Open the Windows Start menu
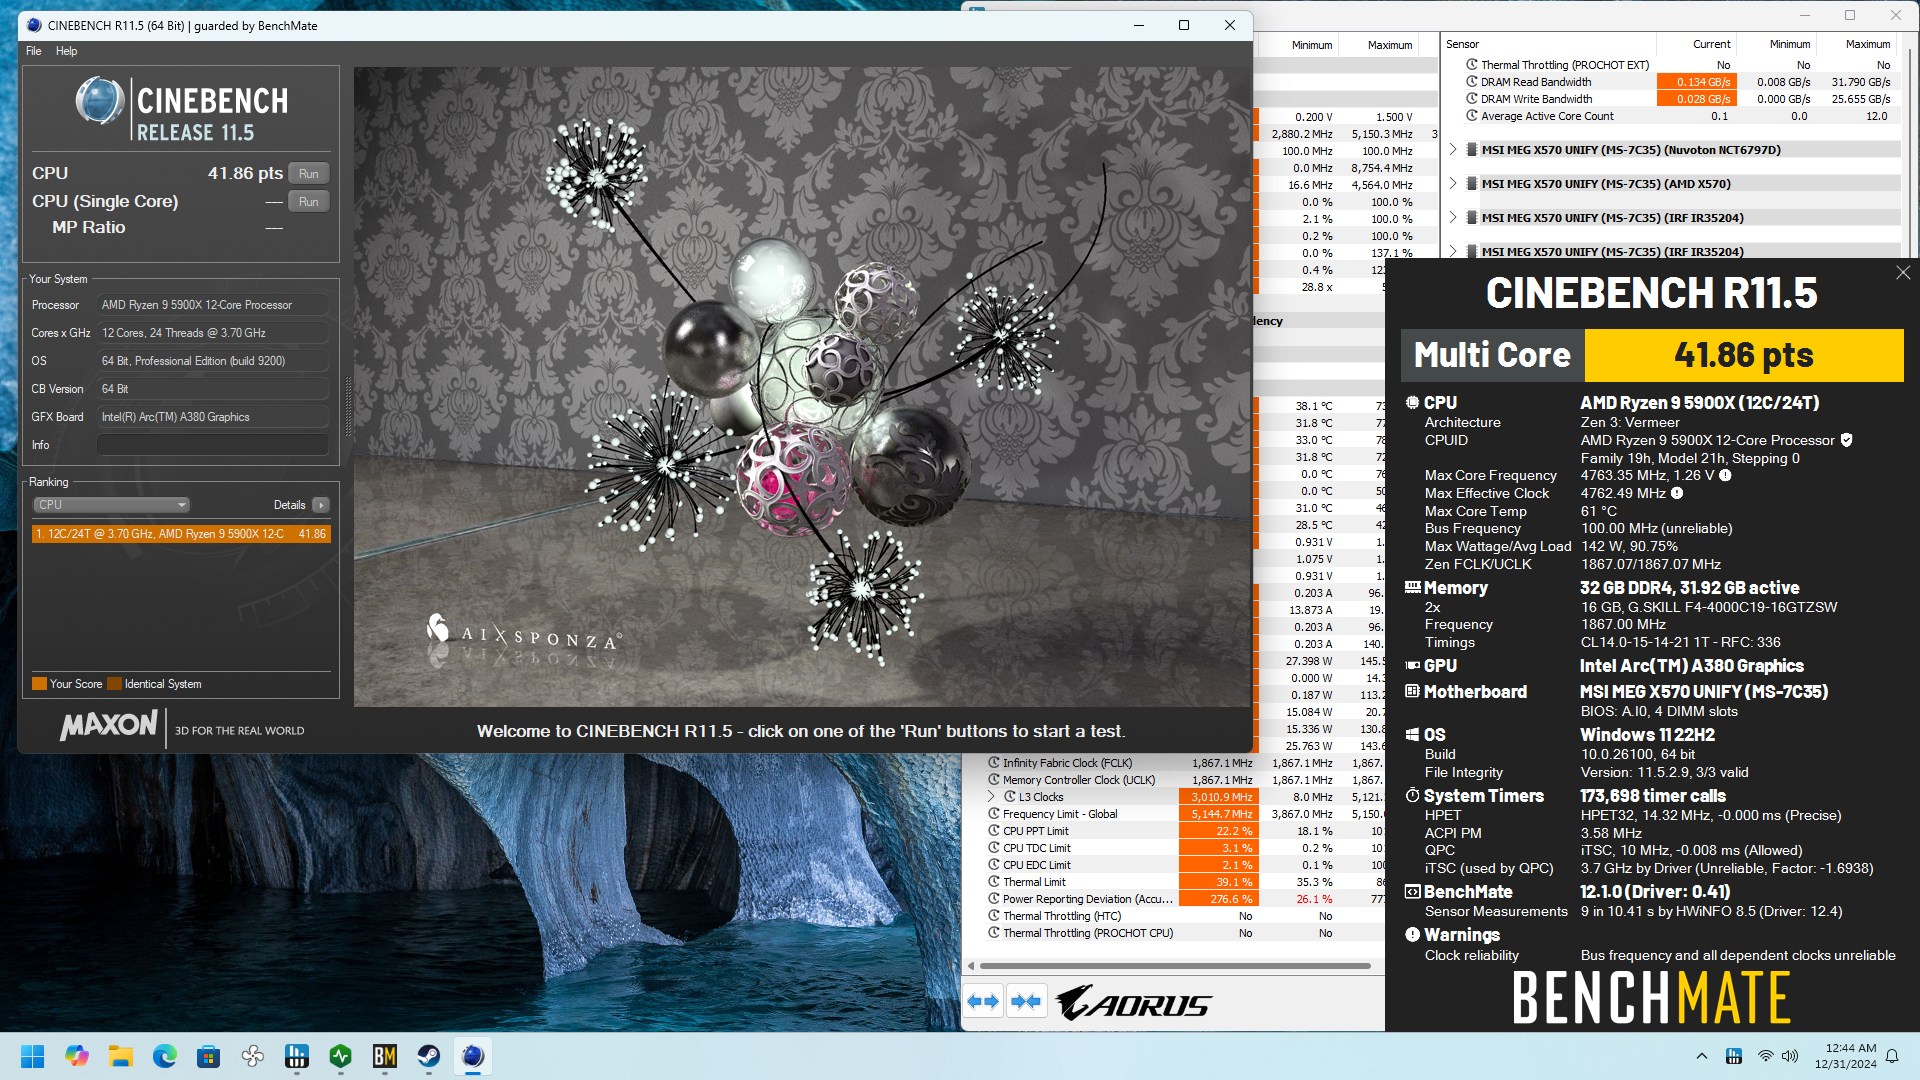The height and width of the screenshot is (1080, 1920). click(x=32, y=1056)
